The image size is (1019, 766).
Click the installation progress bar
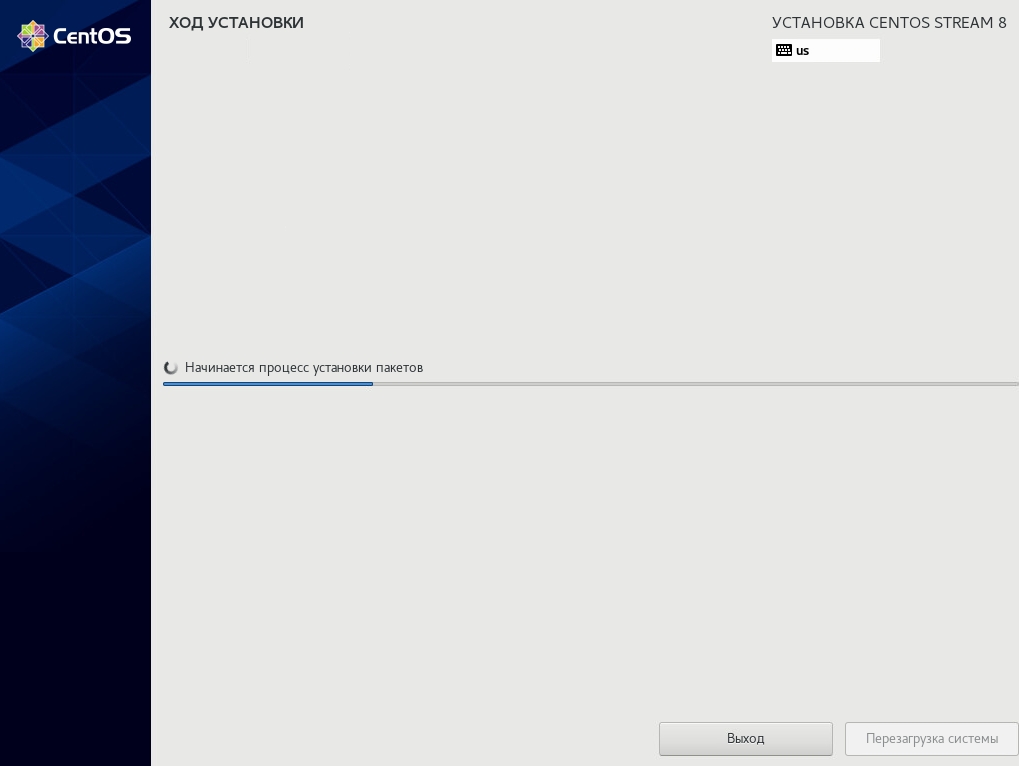[x=590, y=384]
